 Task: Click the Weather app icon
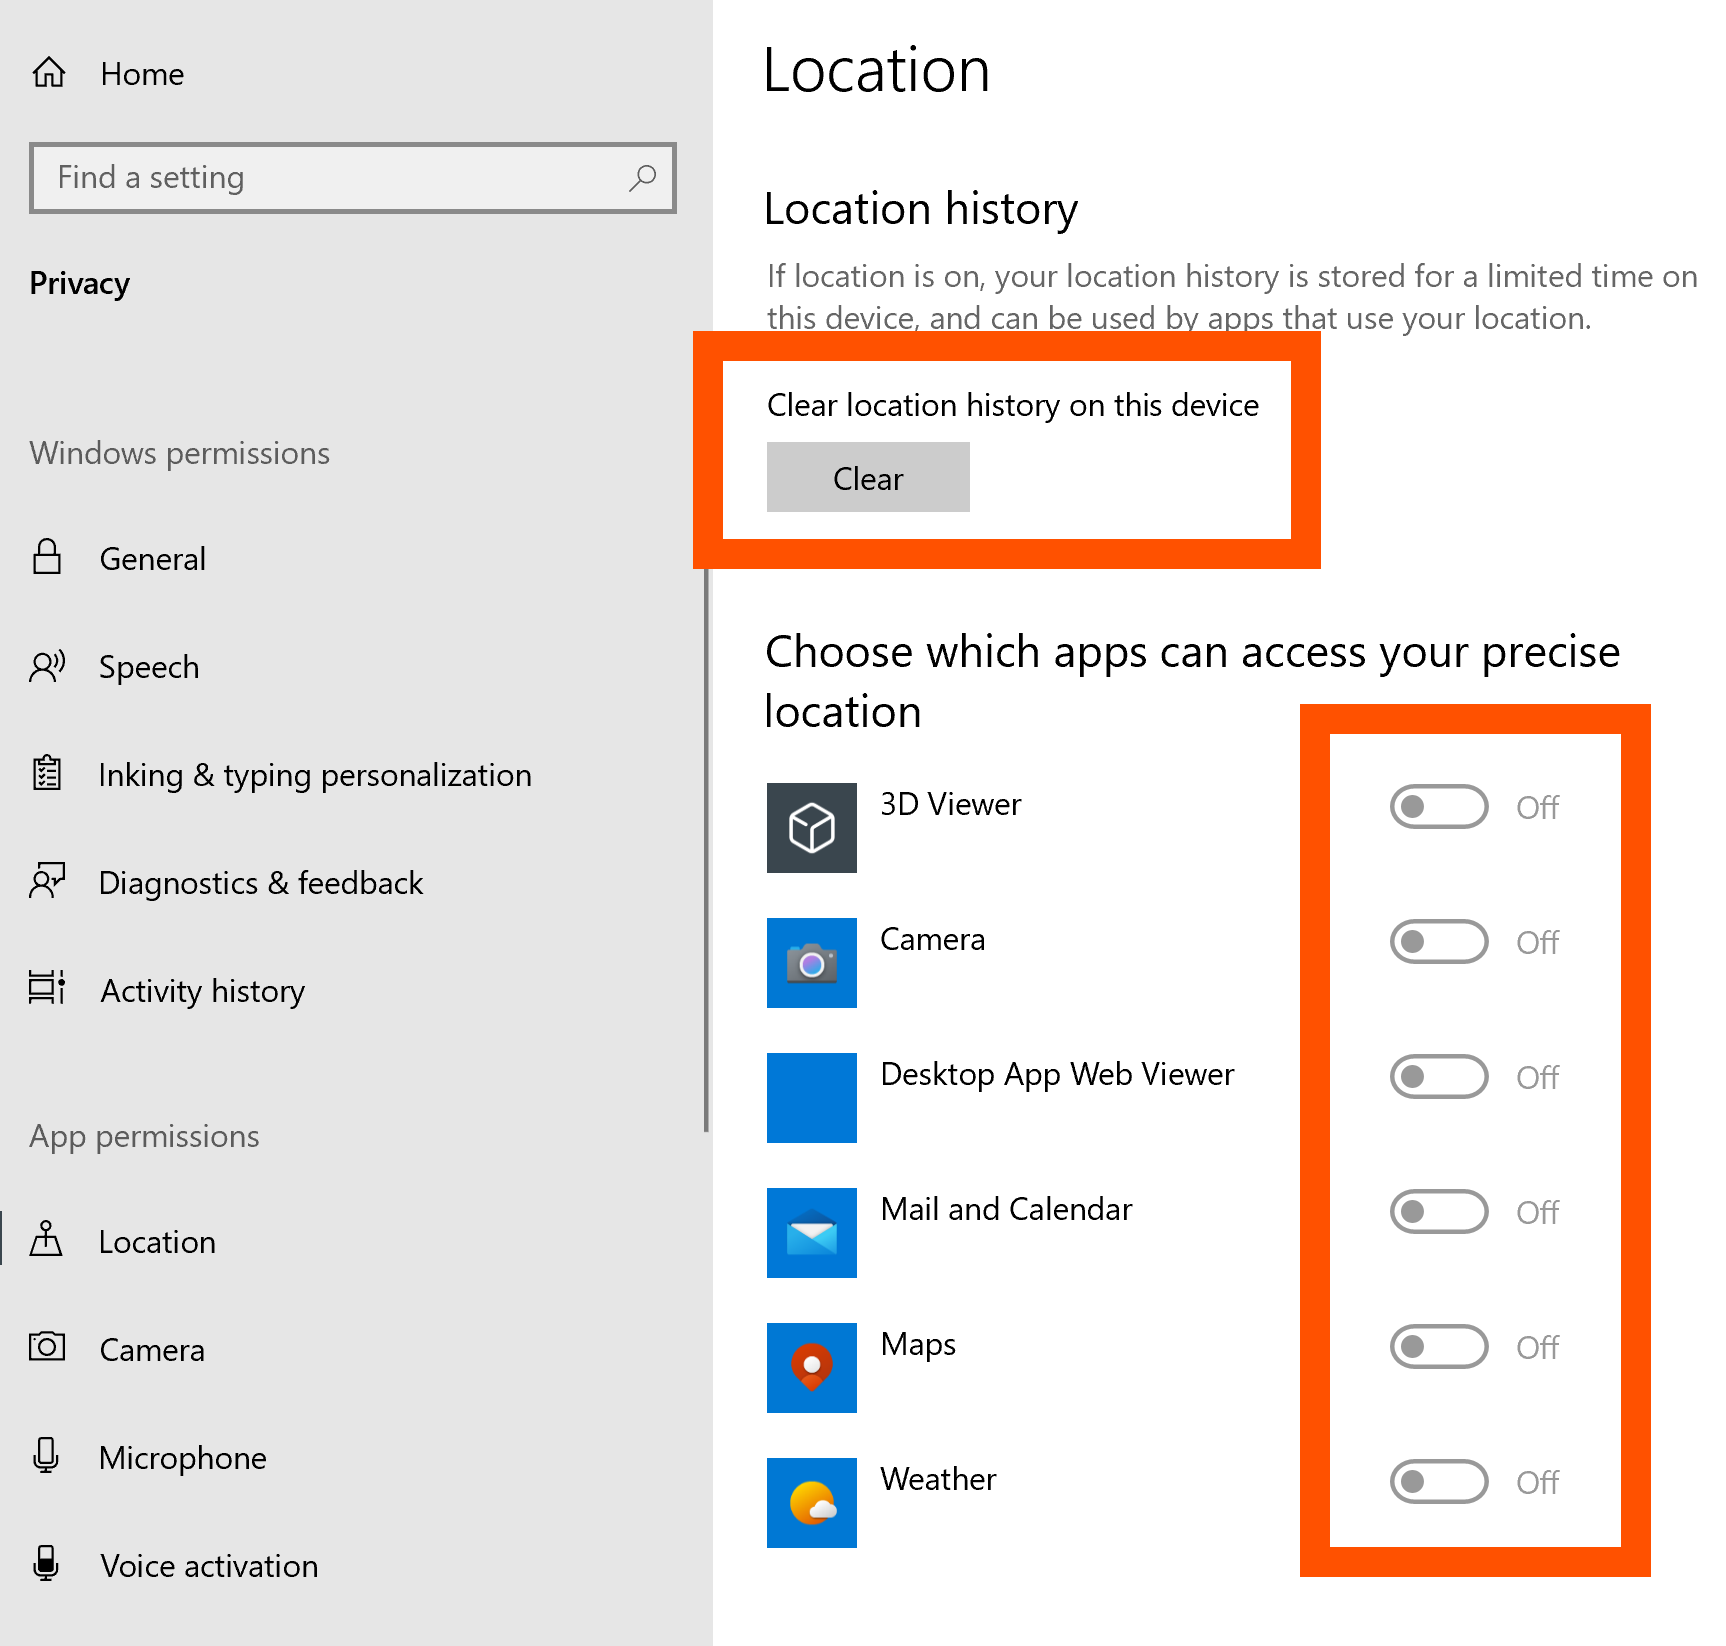[x=811, y=1503]
